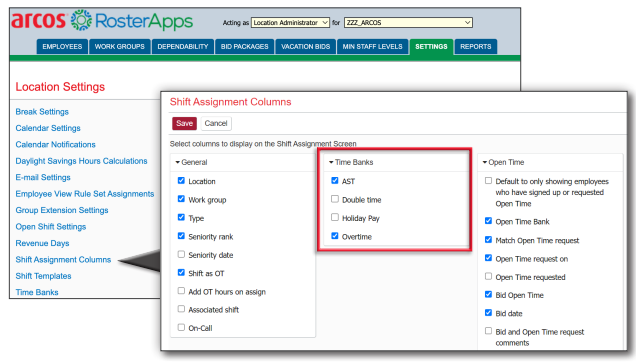This screenshot has height=362, width=636.
Task: Uncheck the Seniority rank checkbox
Action: click(x=181, y=236)
